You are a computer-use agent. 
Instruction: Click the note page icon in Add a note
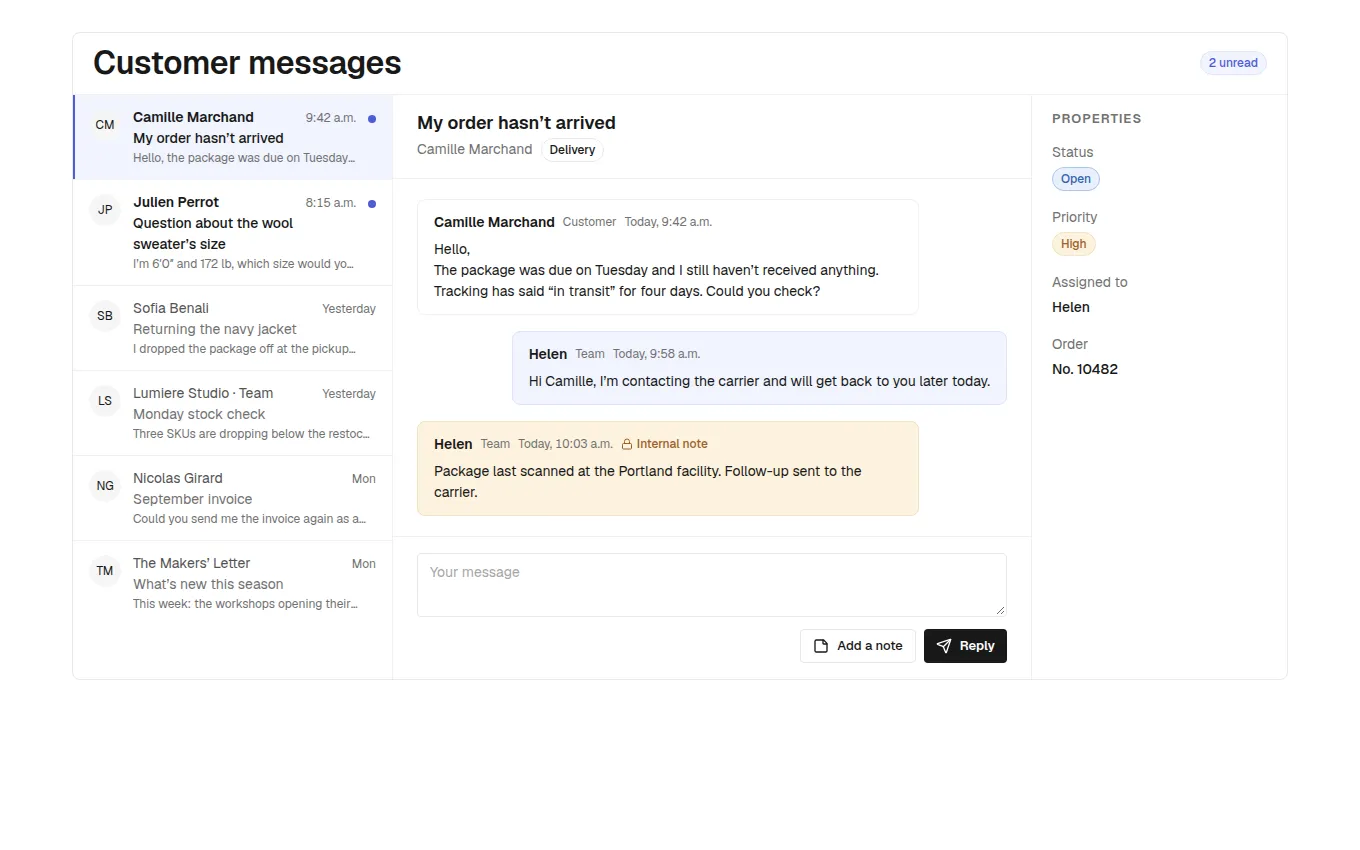click(x=821, y=646)
